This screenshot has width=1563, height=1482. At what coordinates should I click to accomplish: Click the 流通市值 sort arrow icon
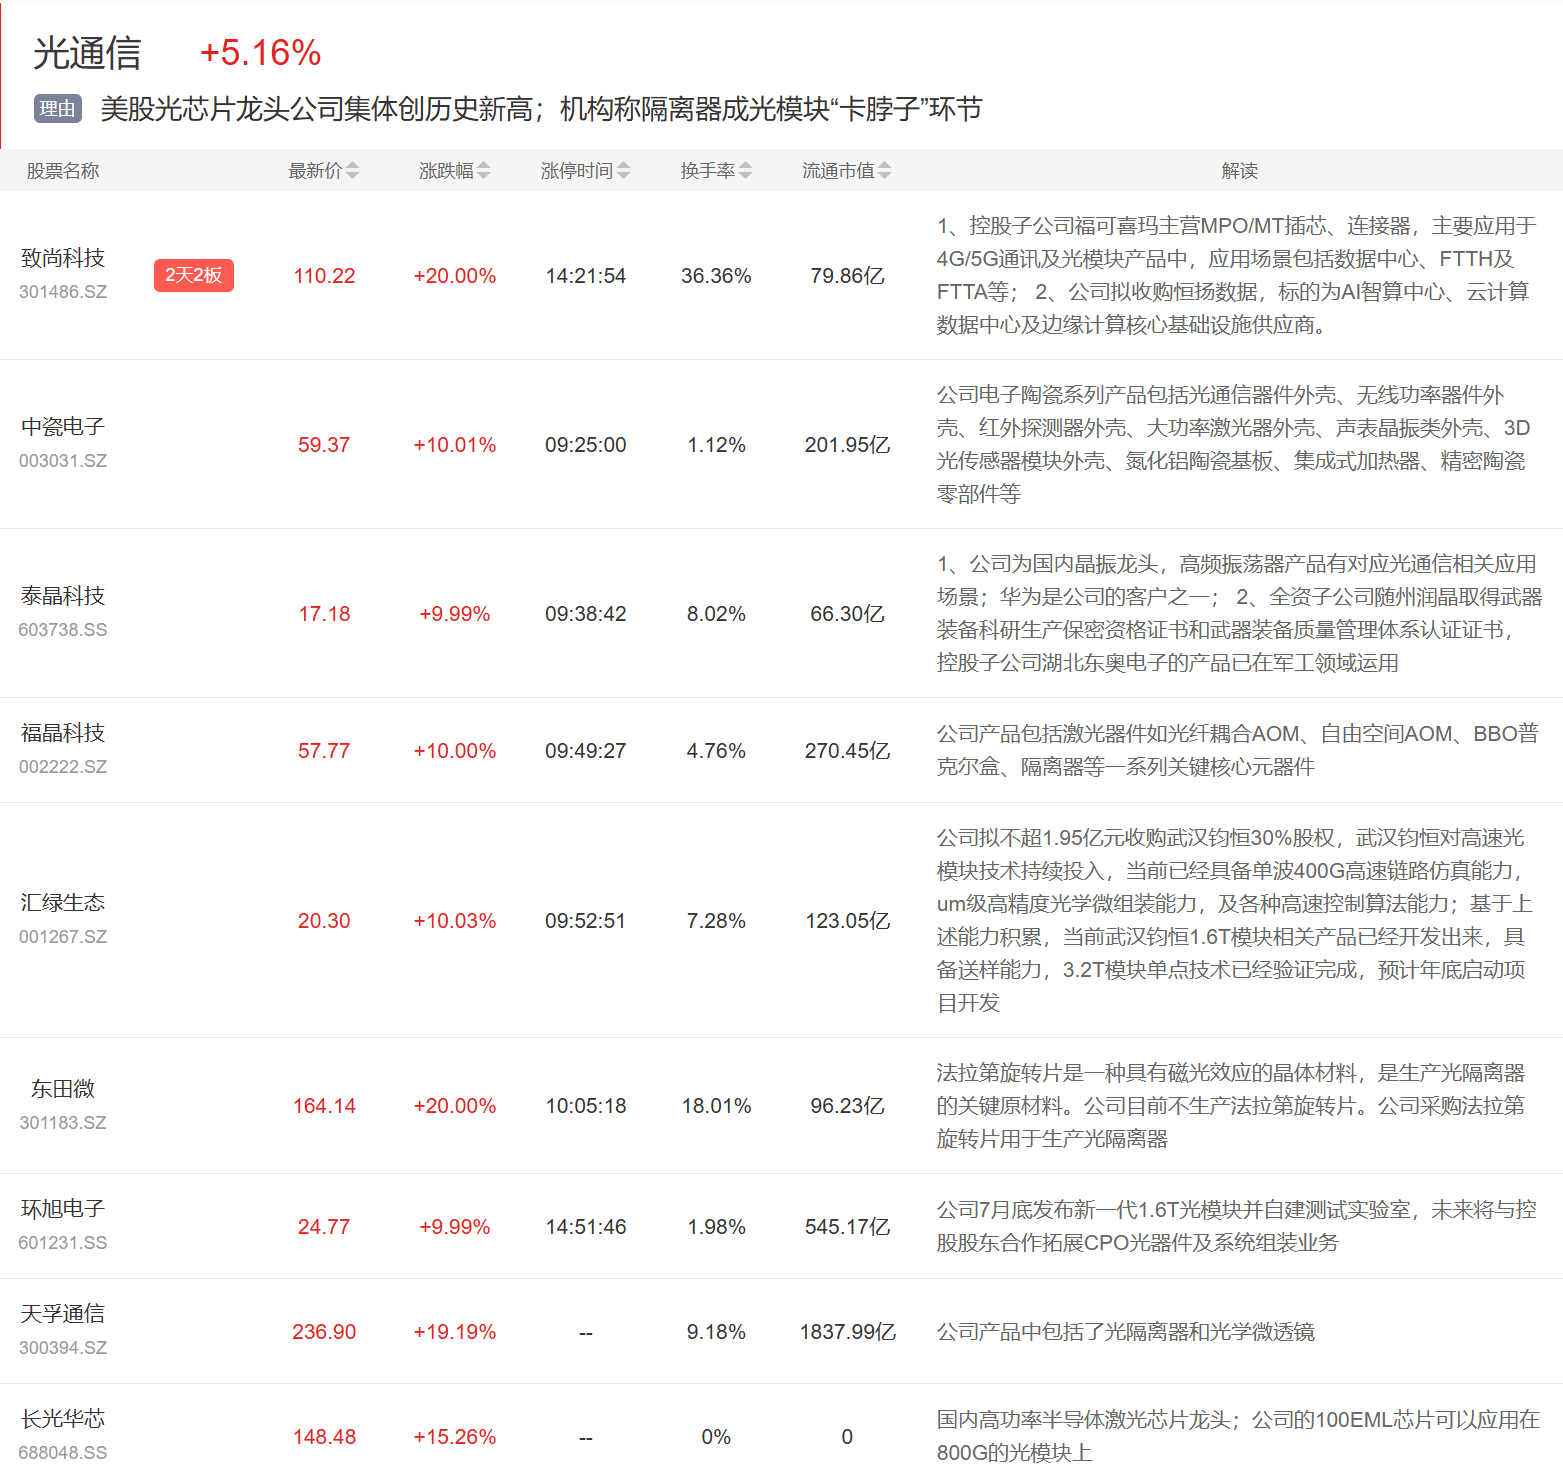click(884, 171)
